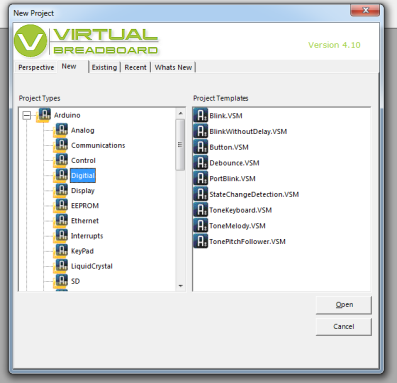Screen dimensions: 397x383
Task: Click the Digitial project type icon
Action: click(61, 176)
